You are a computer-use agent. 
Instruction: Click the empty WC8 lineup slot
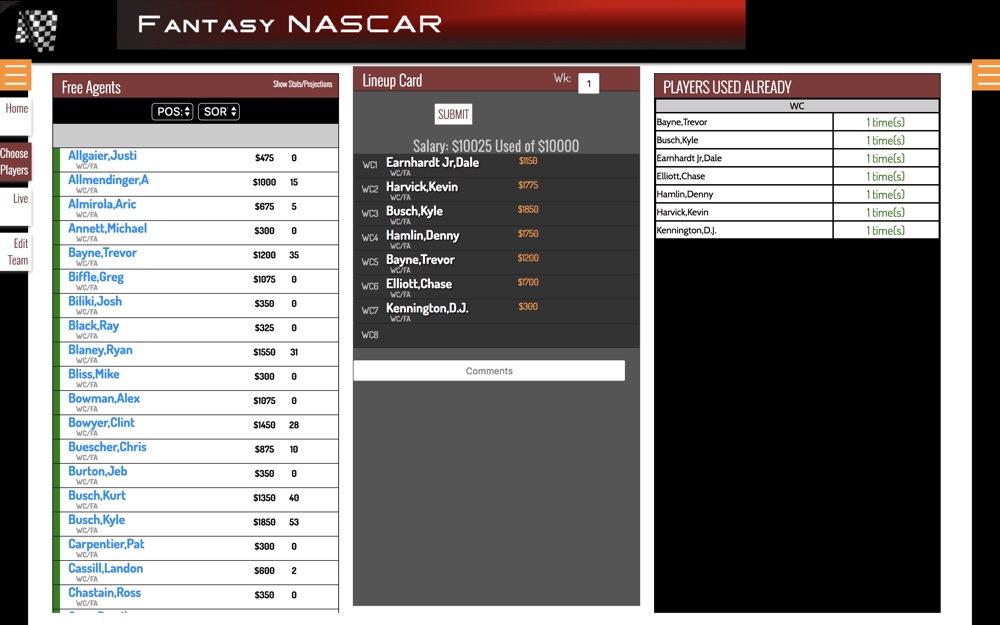(496, 335)
